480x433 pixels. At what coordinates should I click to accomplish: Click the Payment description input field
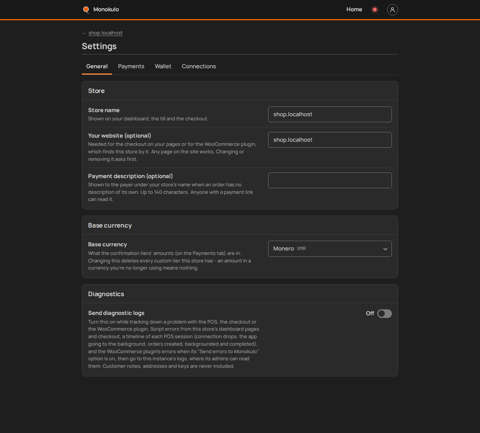click(330, 180)
